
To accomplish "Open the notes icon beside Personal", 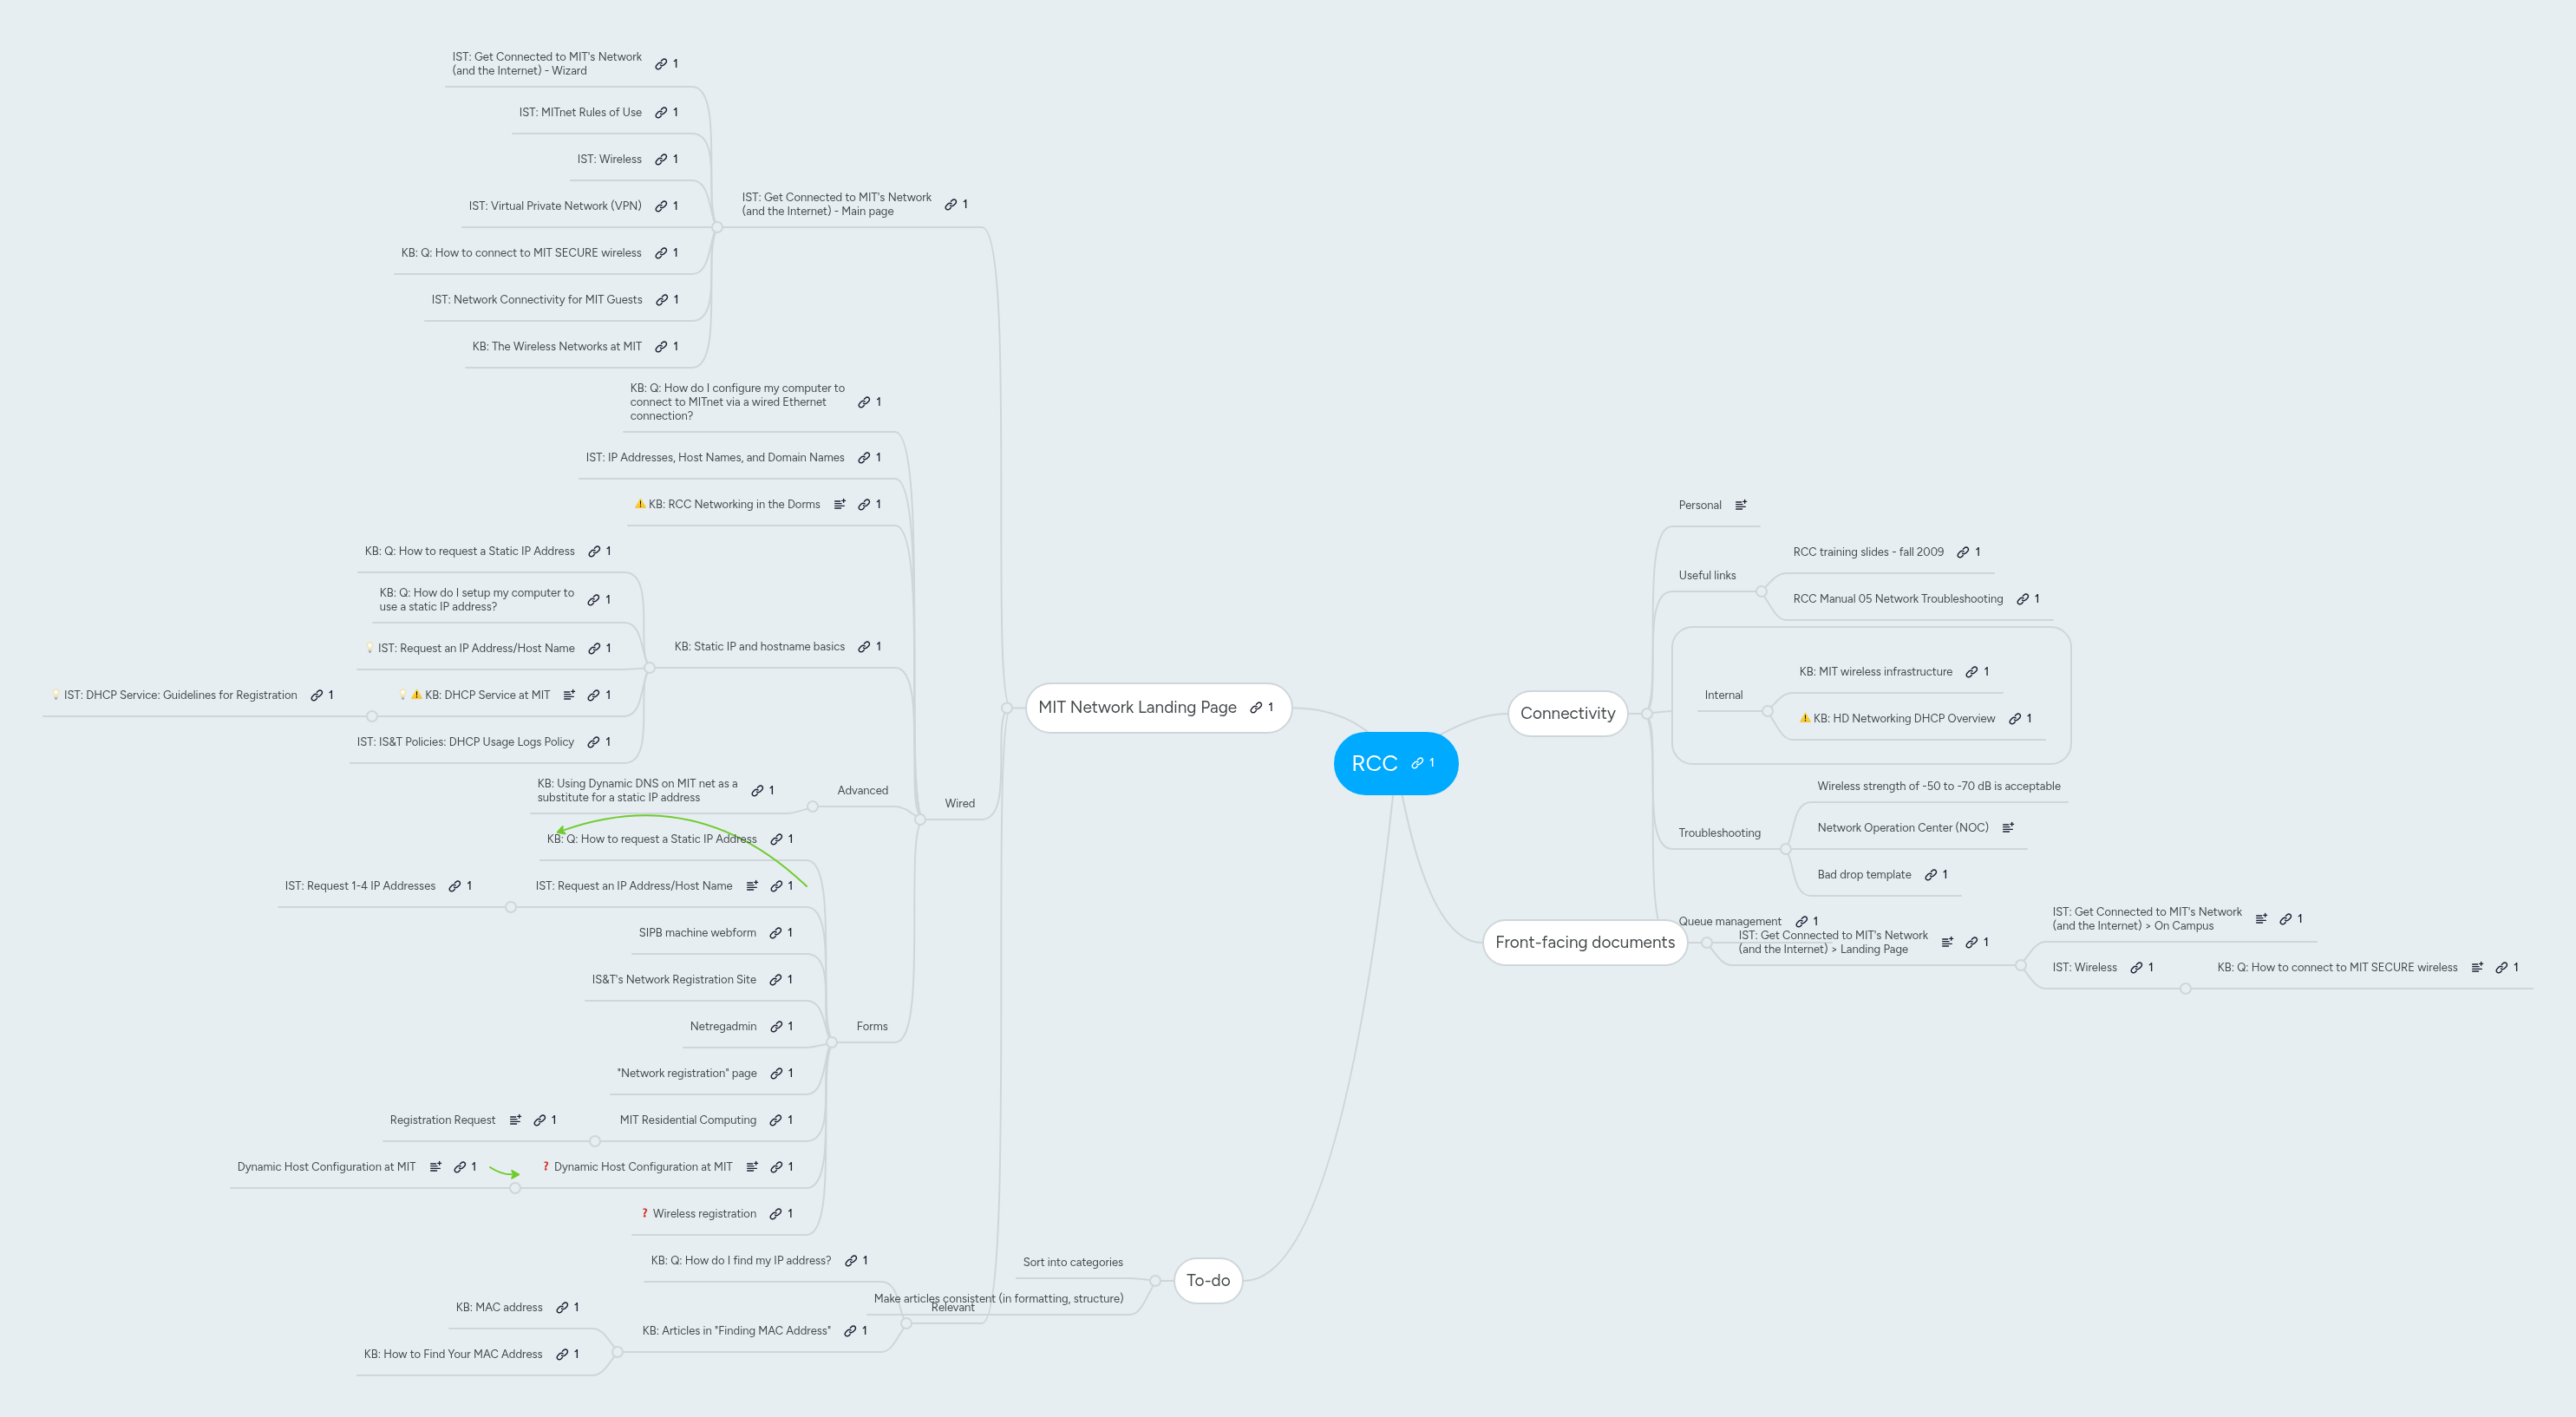I will click(1741, 505).
